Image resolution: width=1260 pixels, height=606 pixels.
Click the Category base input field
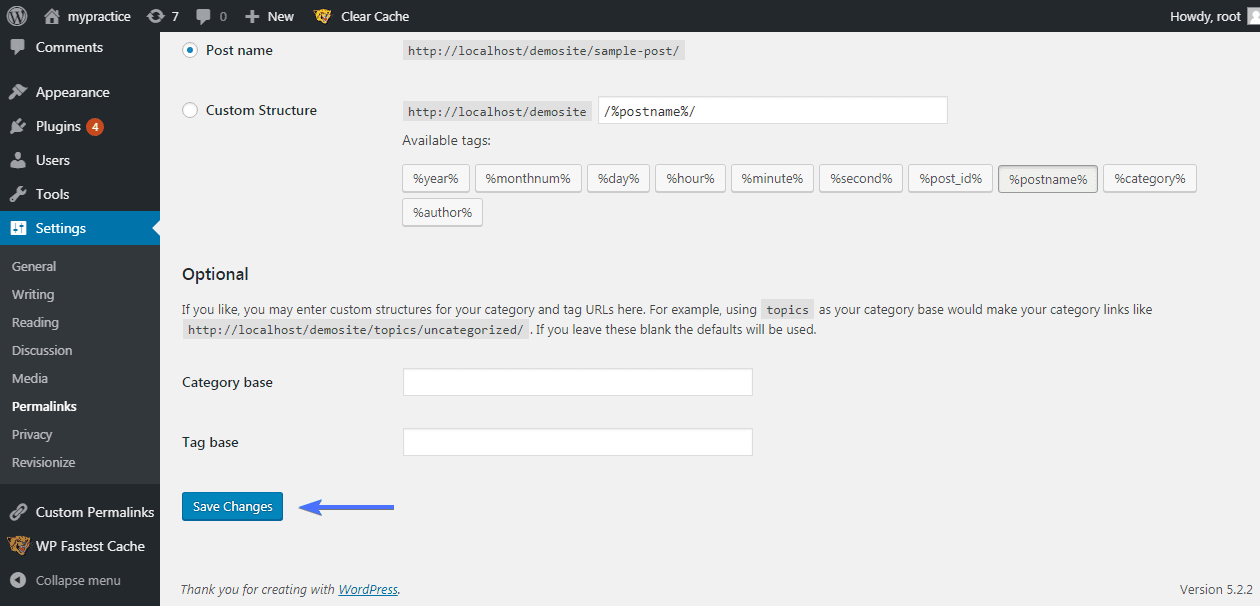click(577, 382)
